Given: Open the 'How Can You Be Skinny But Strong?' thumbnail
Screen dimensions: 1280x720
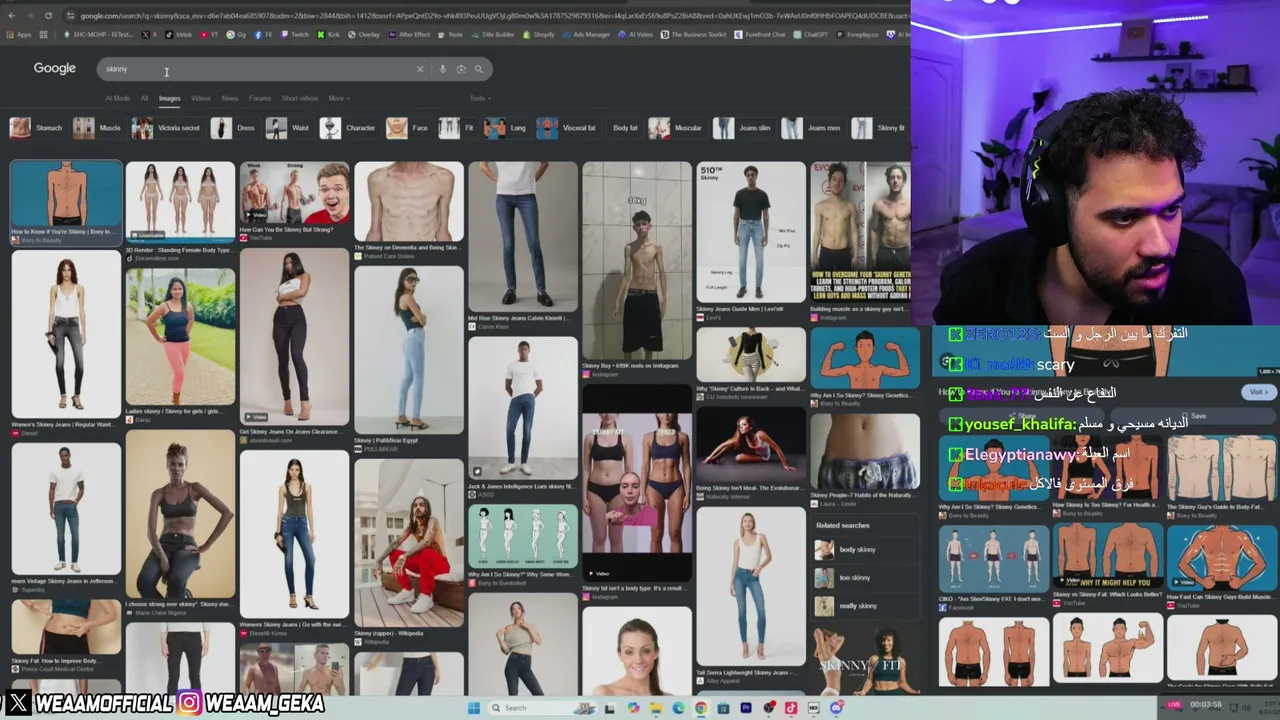Looking at the screenshot, I should point(294,201).
